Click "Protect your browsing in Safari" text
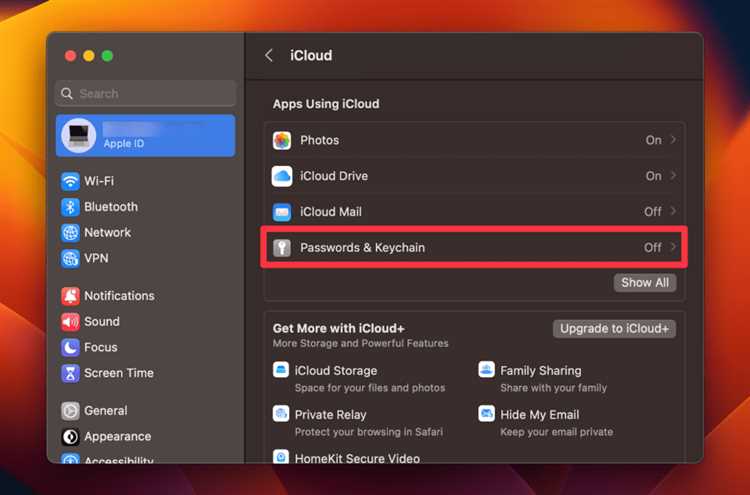The image size is (750, 495). pos(369,432)
